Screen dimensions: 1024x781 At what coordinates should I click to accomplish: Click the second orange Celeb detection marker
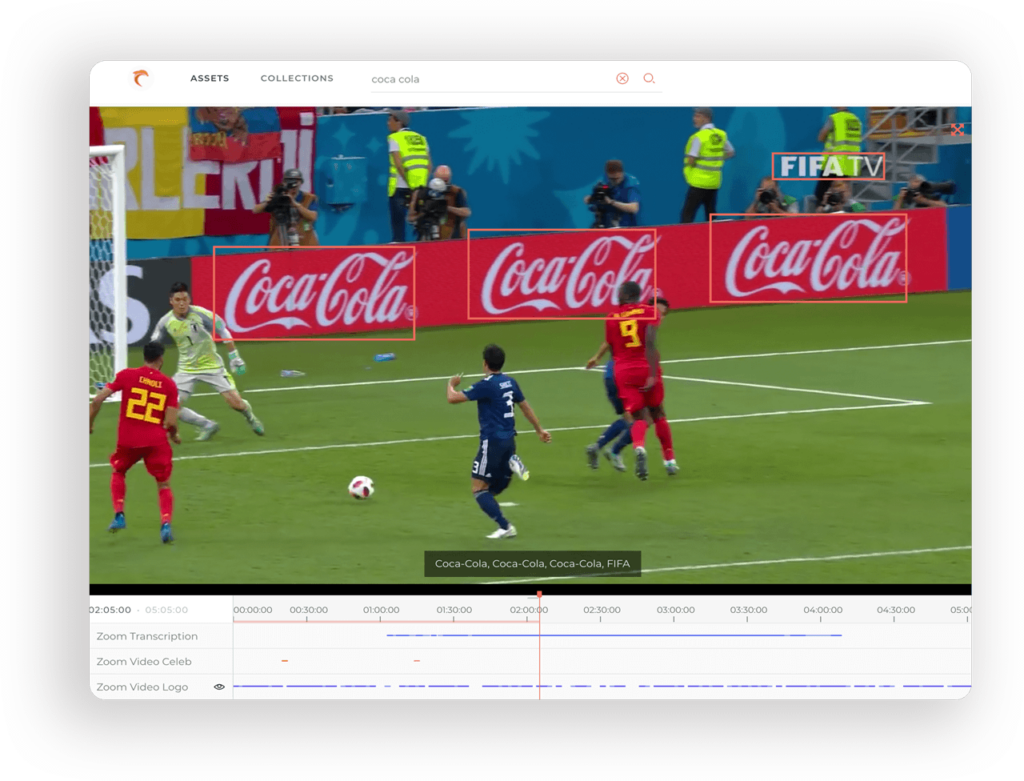point(416,661)
